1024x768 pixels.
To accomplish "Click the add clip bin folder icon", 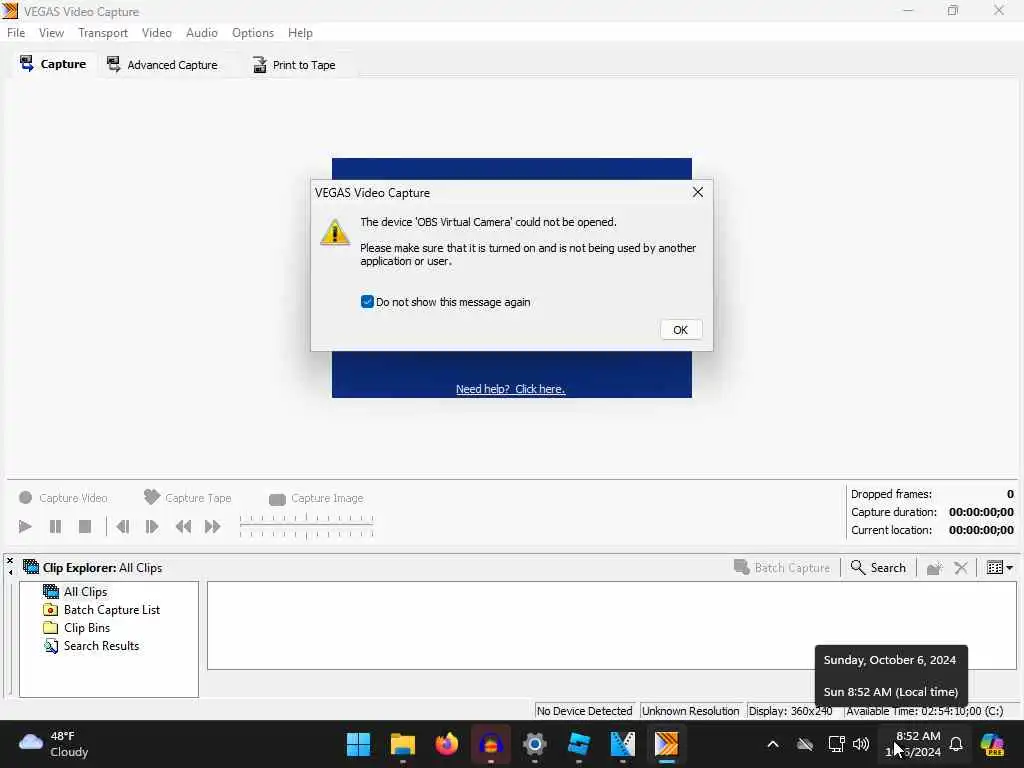I will [x=934, y=568].
